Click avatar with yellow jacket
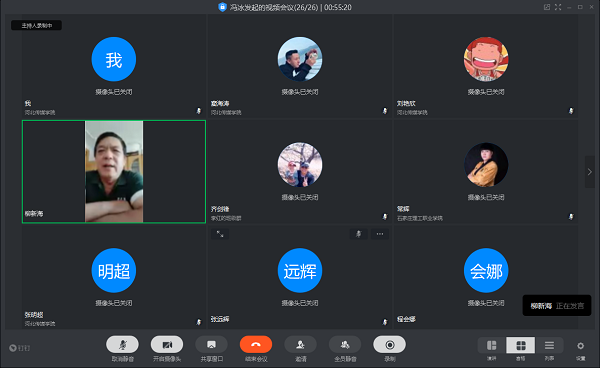Viewport: 600px width, 368px height. [486, 165]
